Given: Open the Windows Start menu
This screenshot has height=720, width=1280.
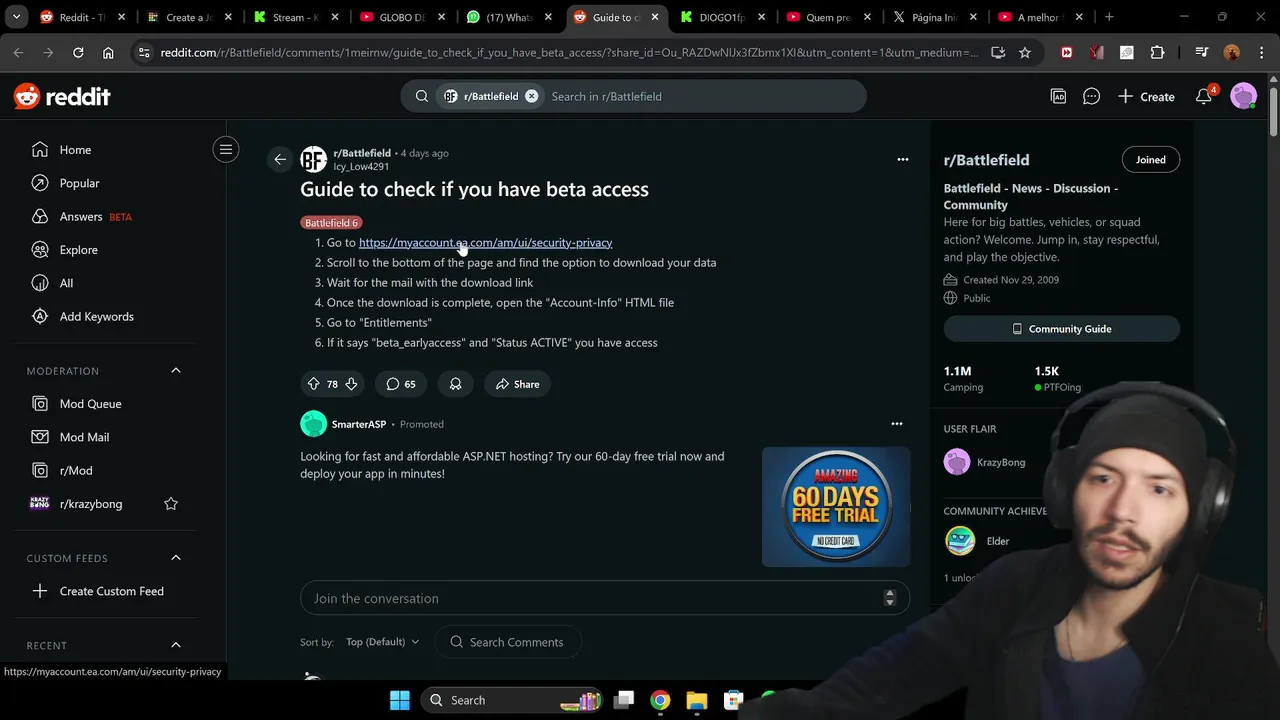Looking at the screenshot, I should (399, 700).
